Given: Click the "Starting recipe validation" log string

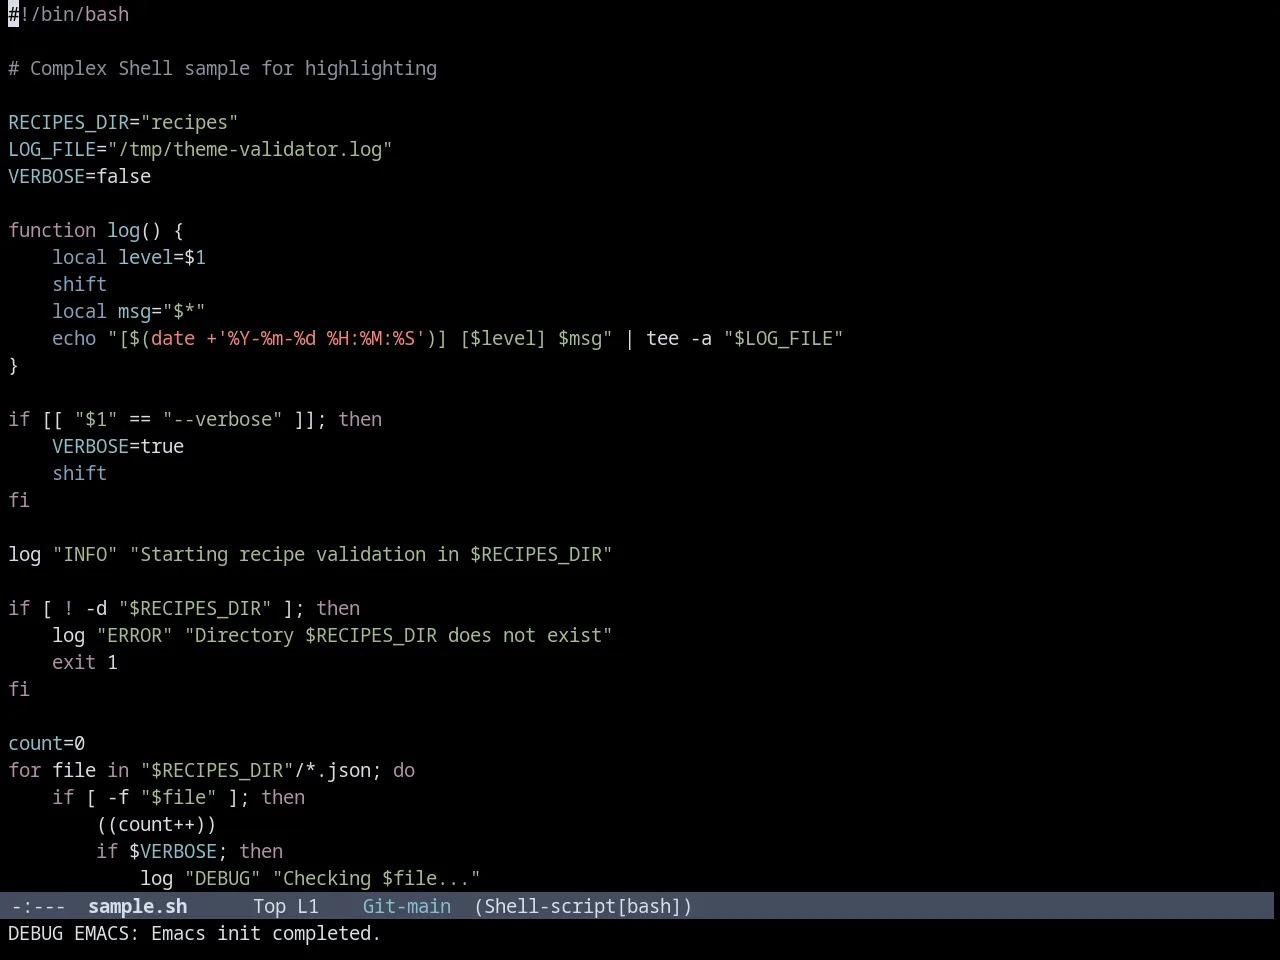Looking at the screenshot, I should coord(371,555).
